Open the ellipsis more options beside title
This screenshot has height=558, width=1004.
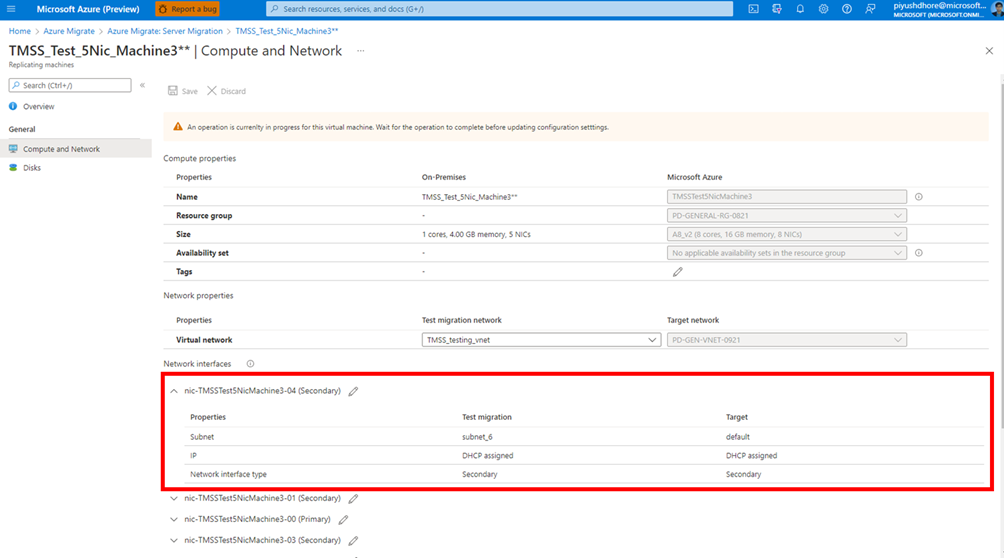(x=360, y=51)
